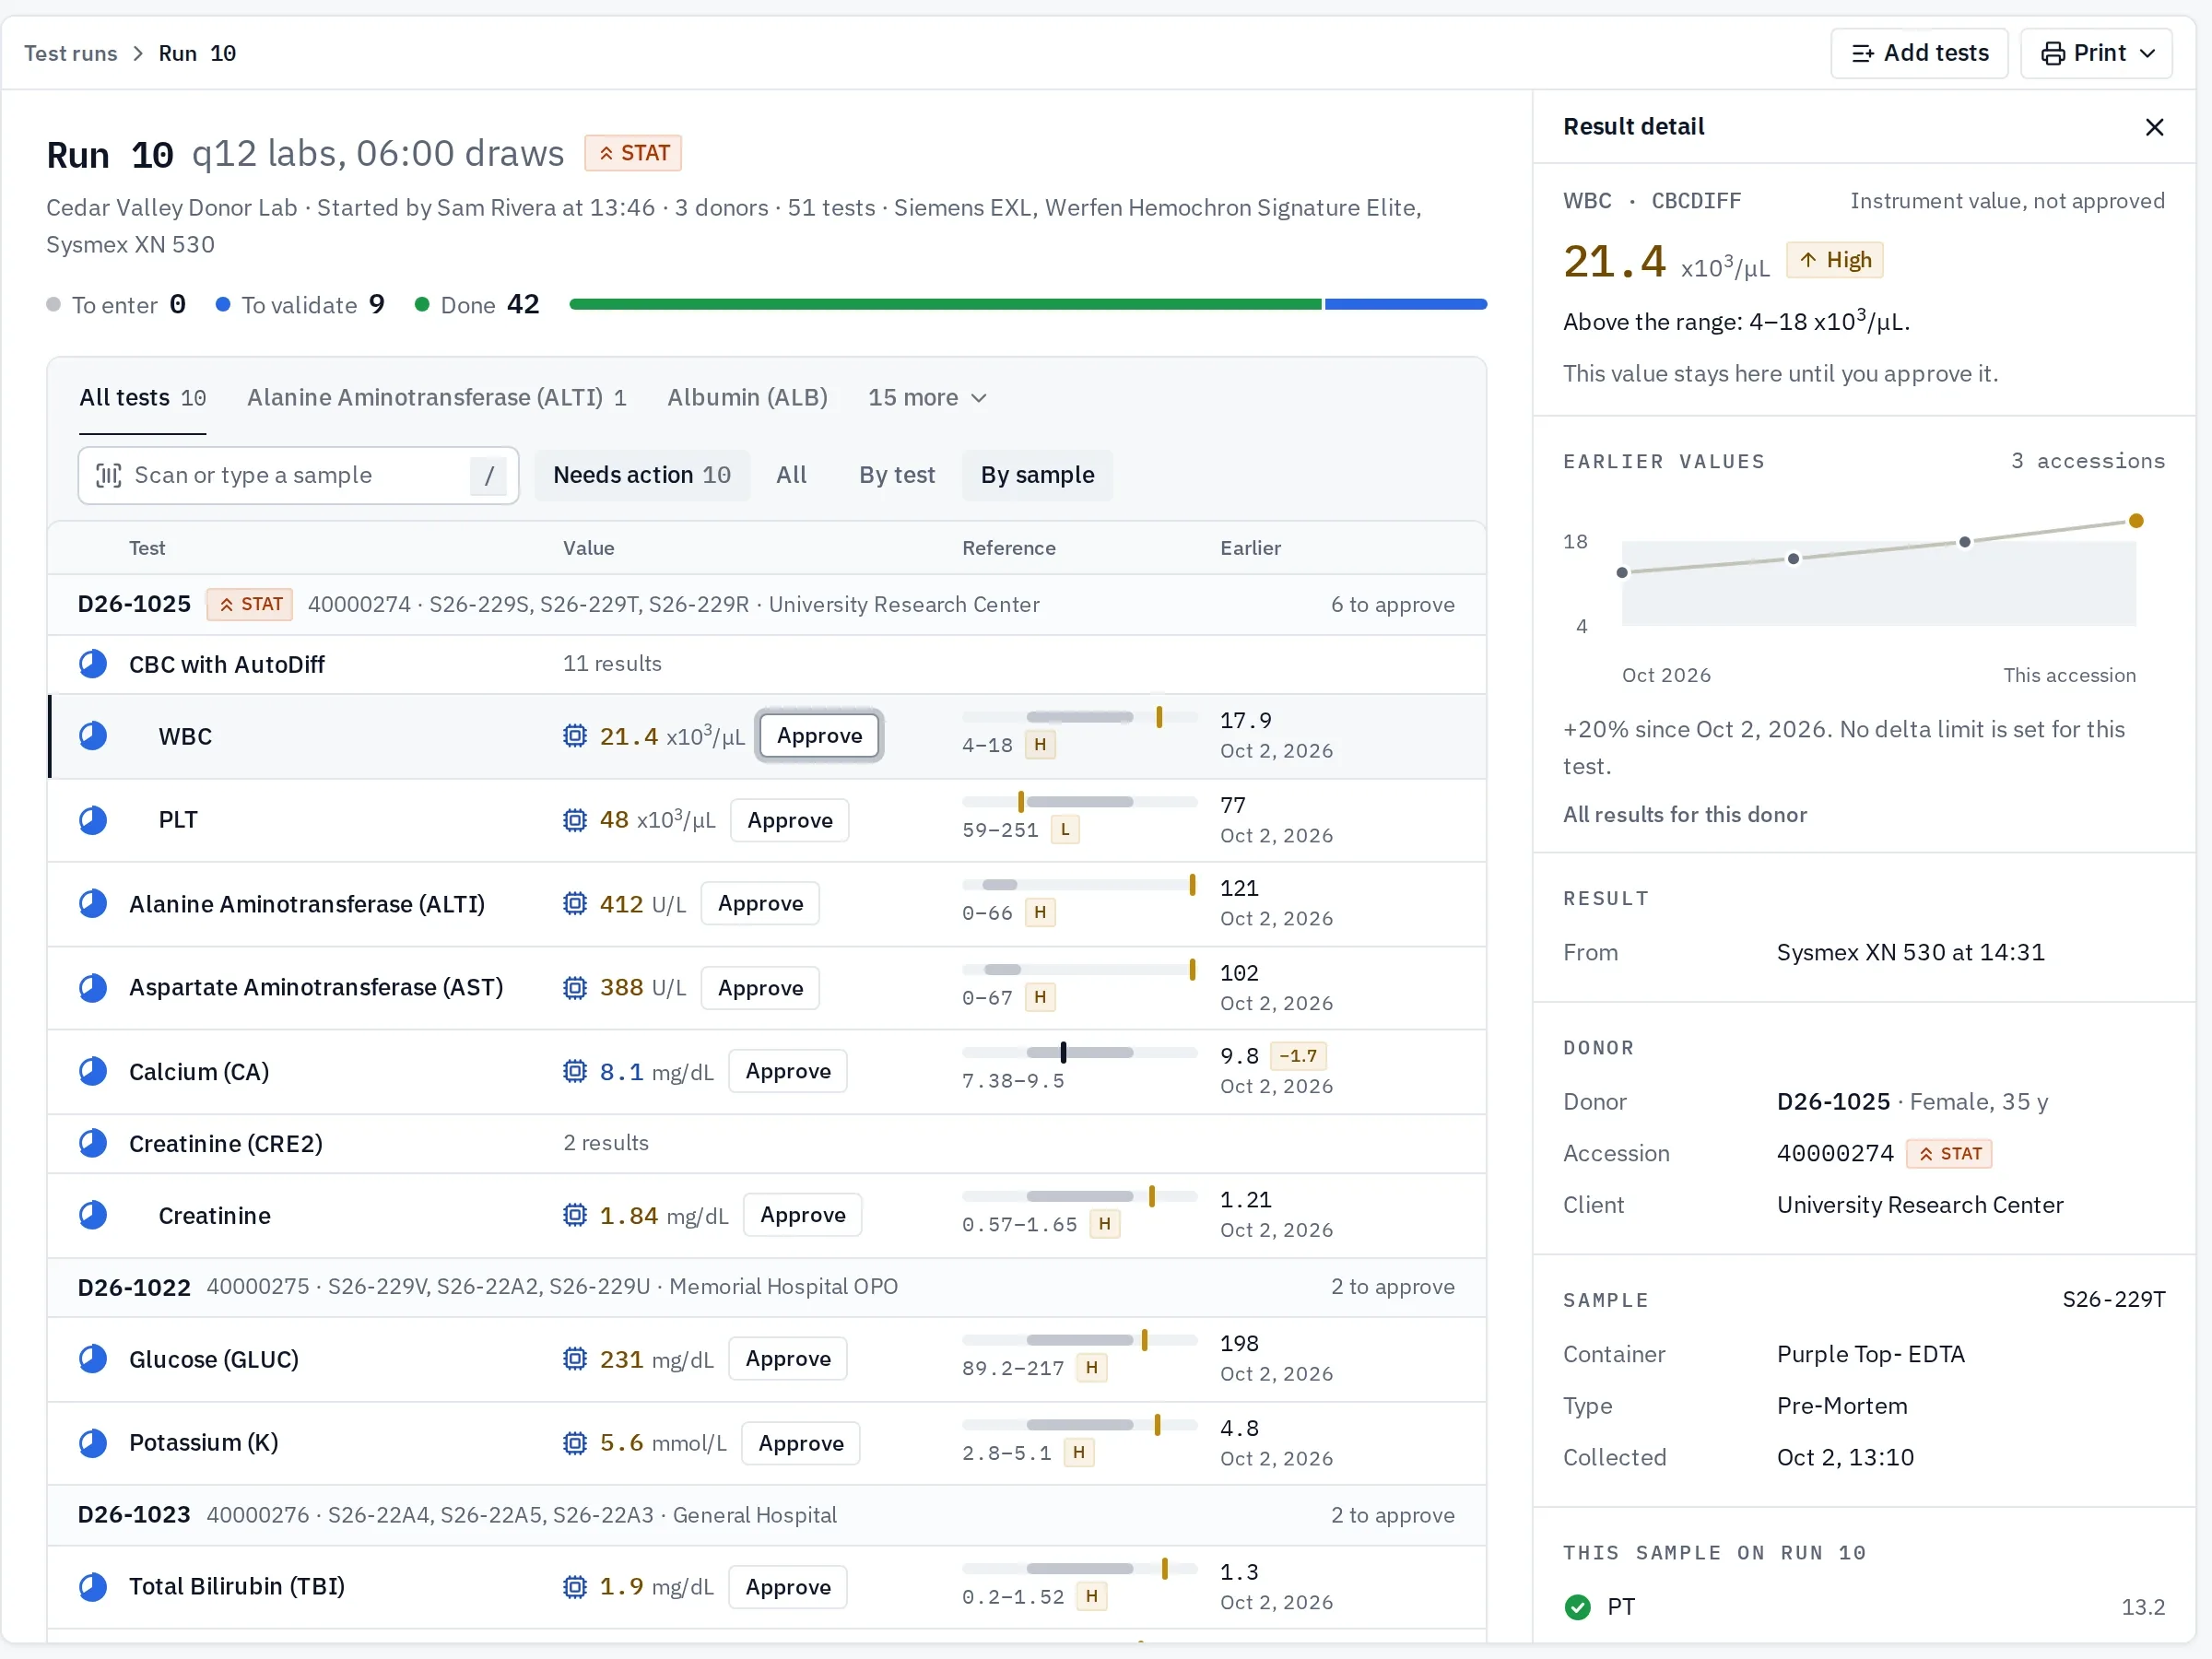Click status circle icon on Creatinine (CRE2) row

93,1143
